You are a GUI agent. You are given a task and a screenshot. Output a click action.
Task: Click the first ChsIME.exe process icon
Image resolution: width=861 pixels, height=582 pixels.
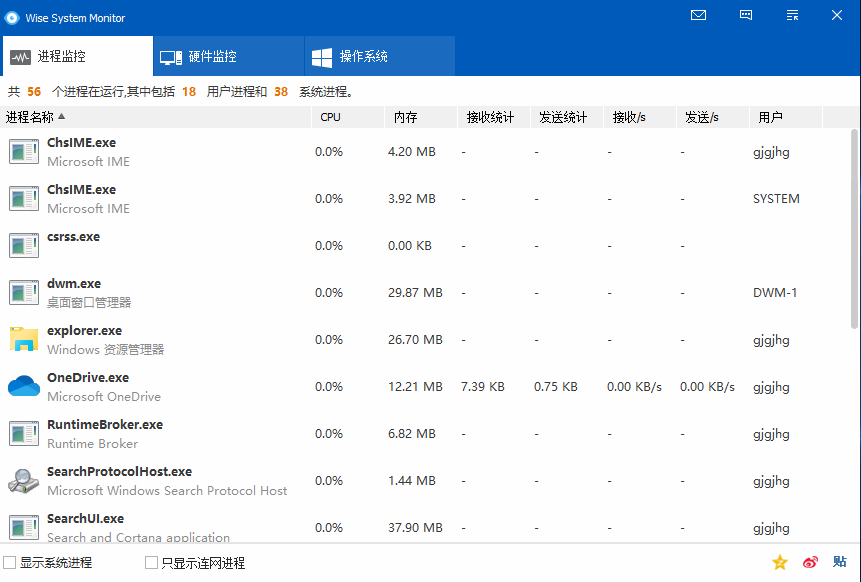(23, 151)
